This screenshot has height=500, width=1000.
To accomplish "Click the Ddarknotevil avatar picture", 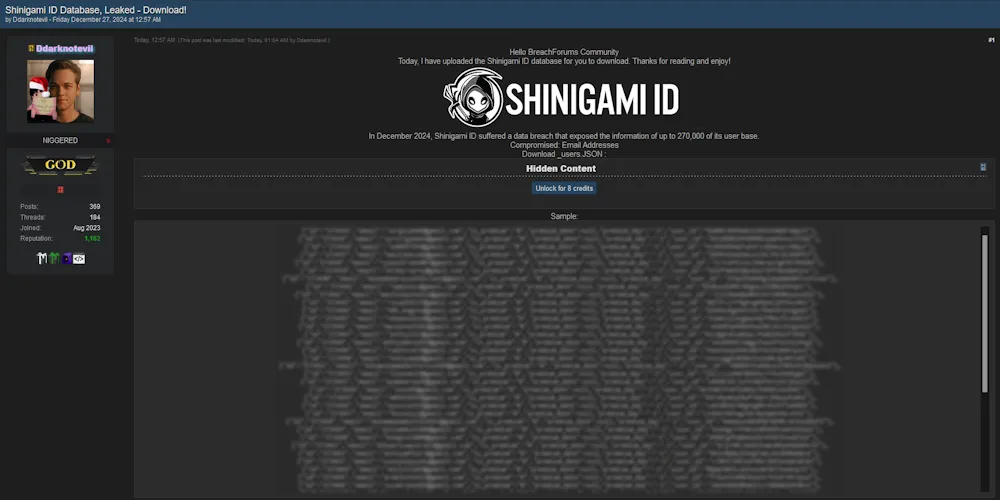I will point(61,91).
